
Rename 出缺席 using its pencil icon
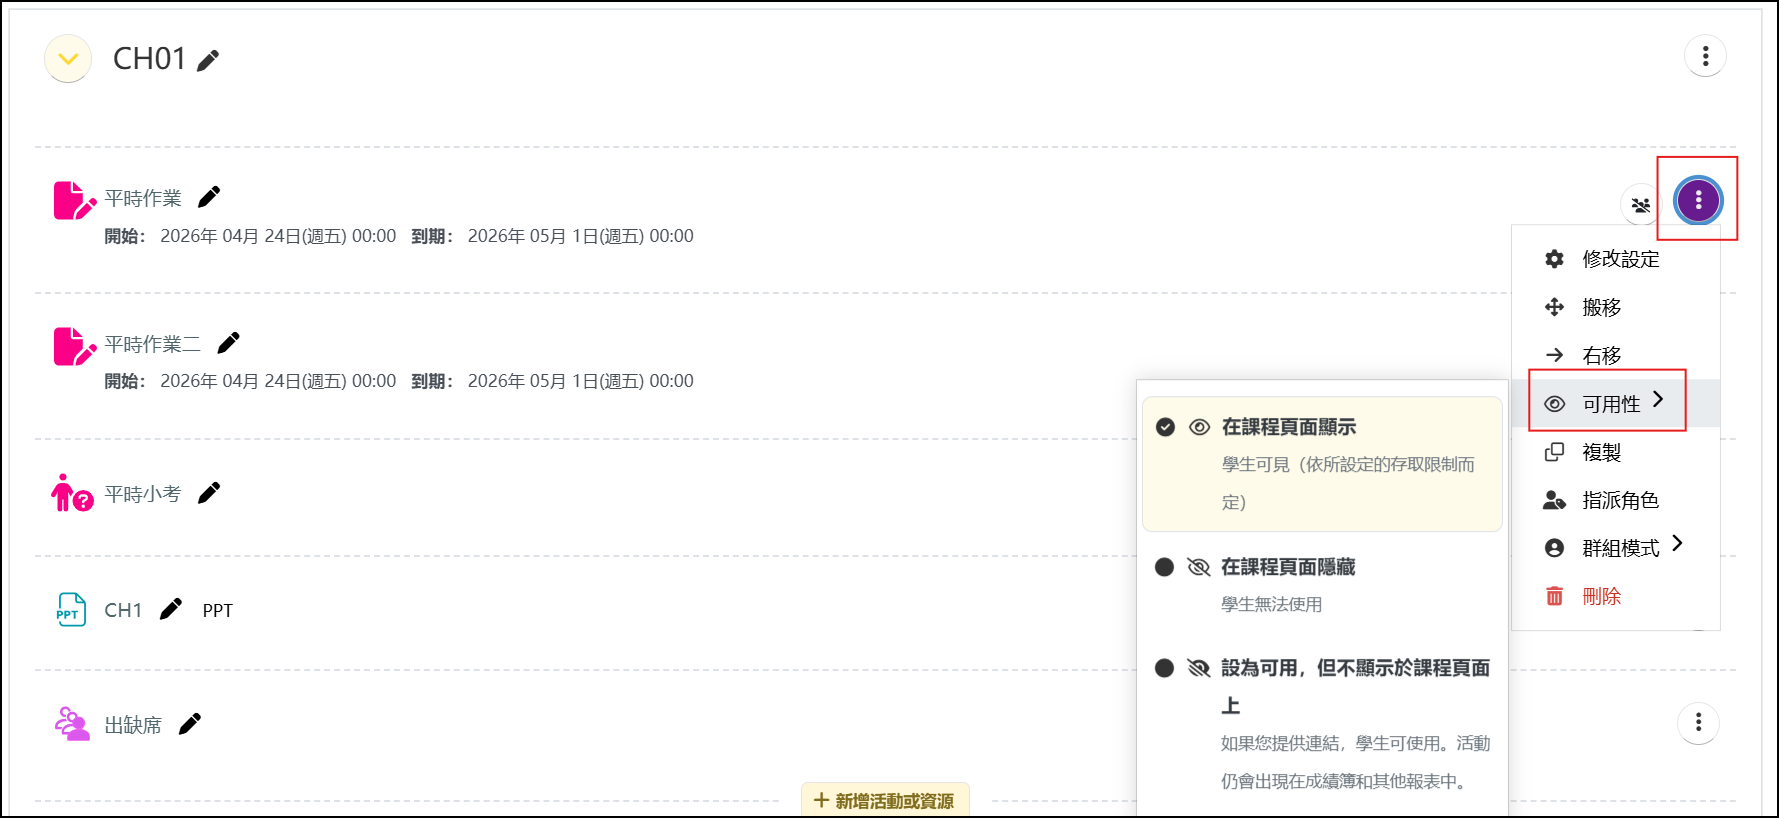coord(189,724)
